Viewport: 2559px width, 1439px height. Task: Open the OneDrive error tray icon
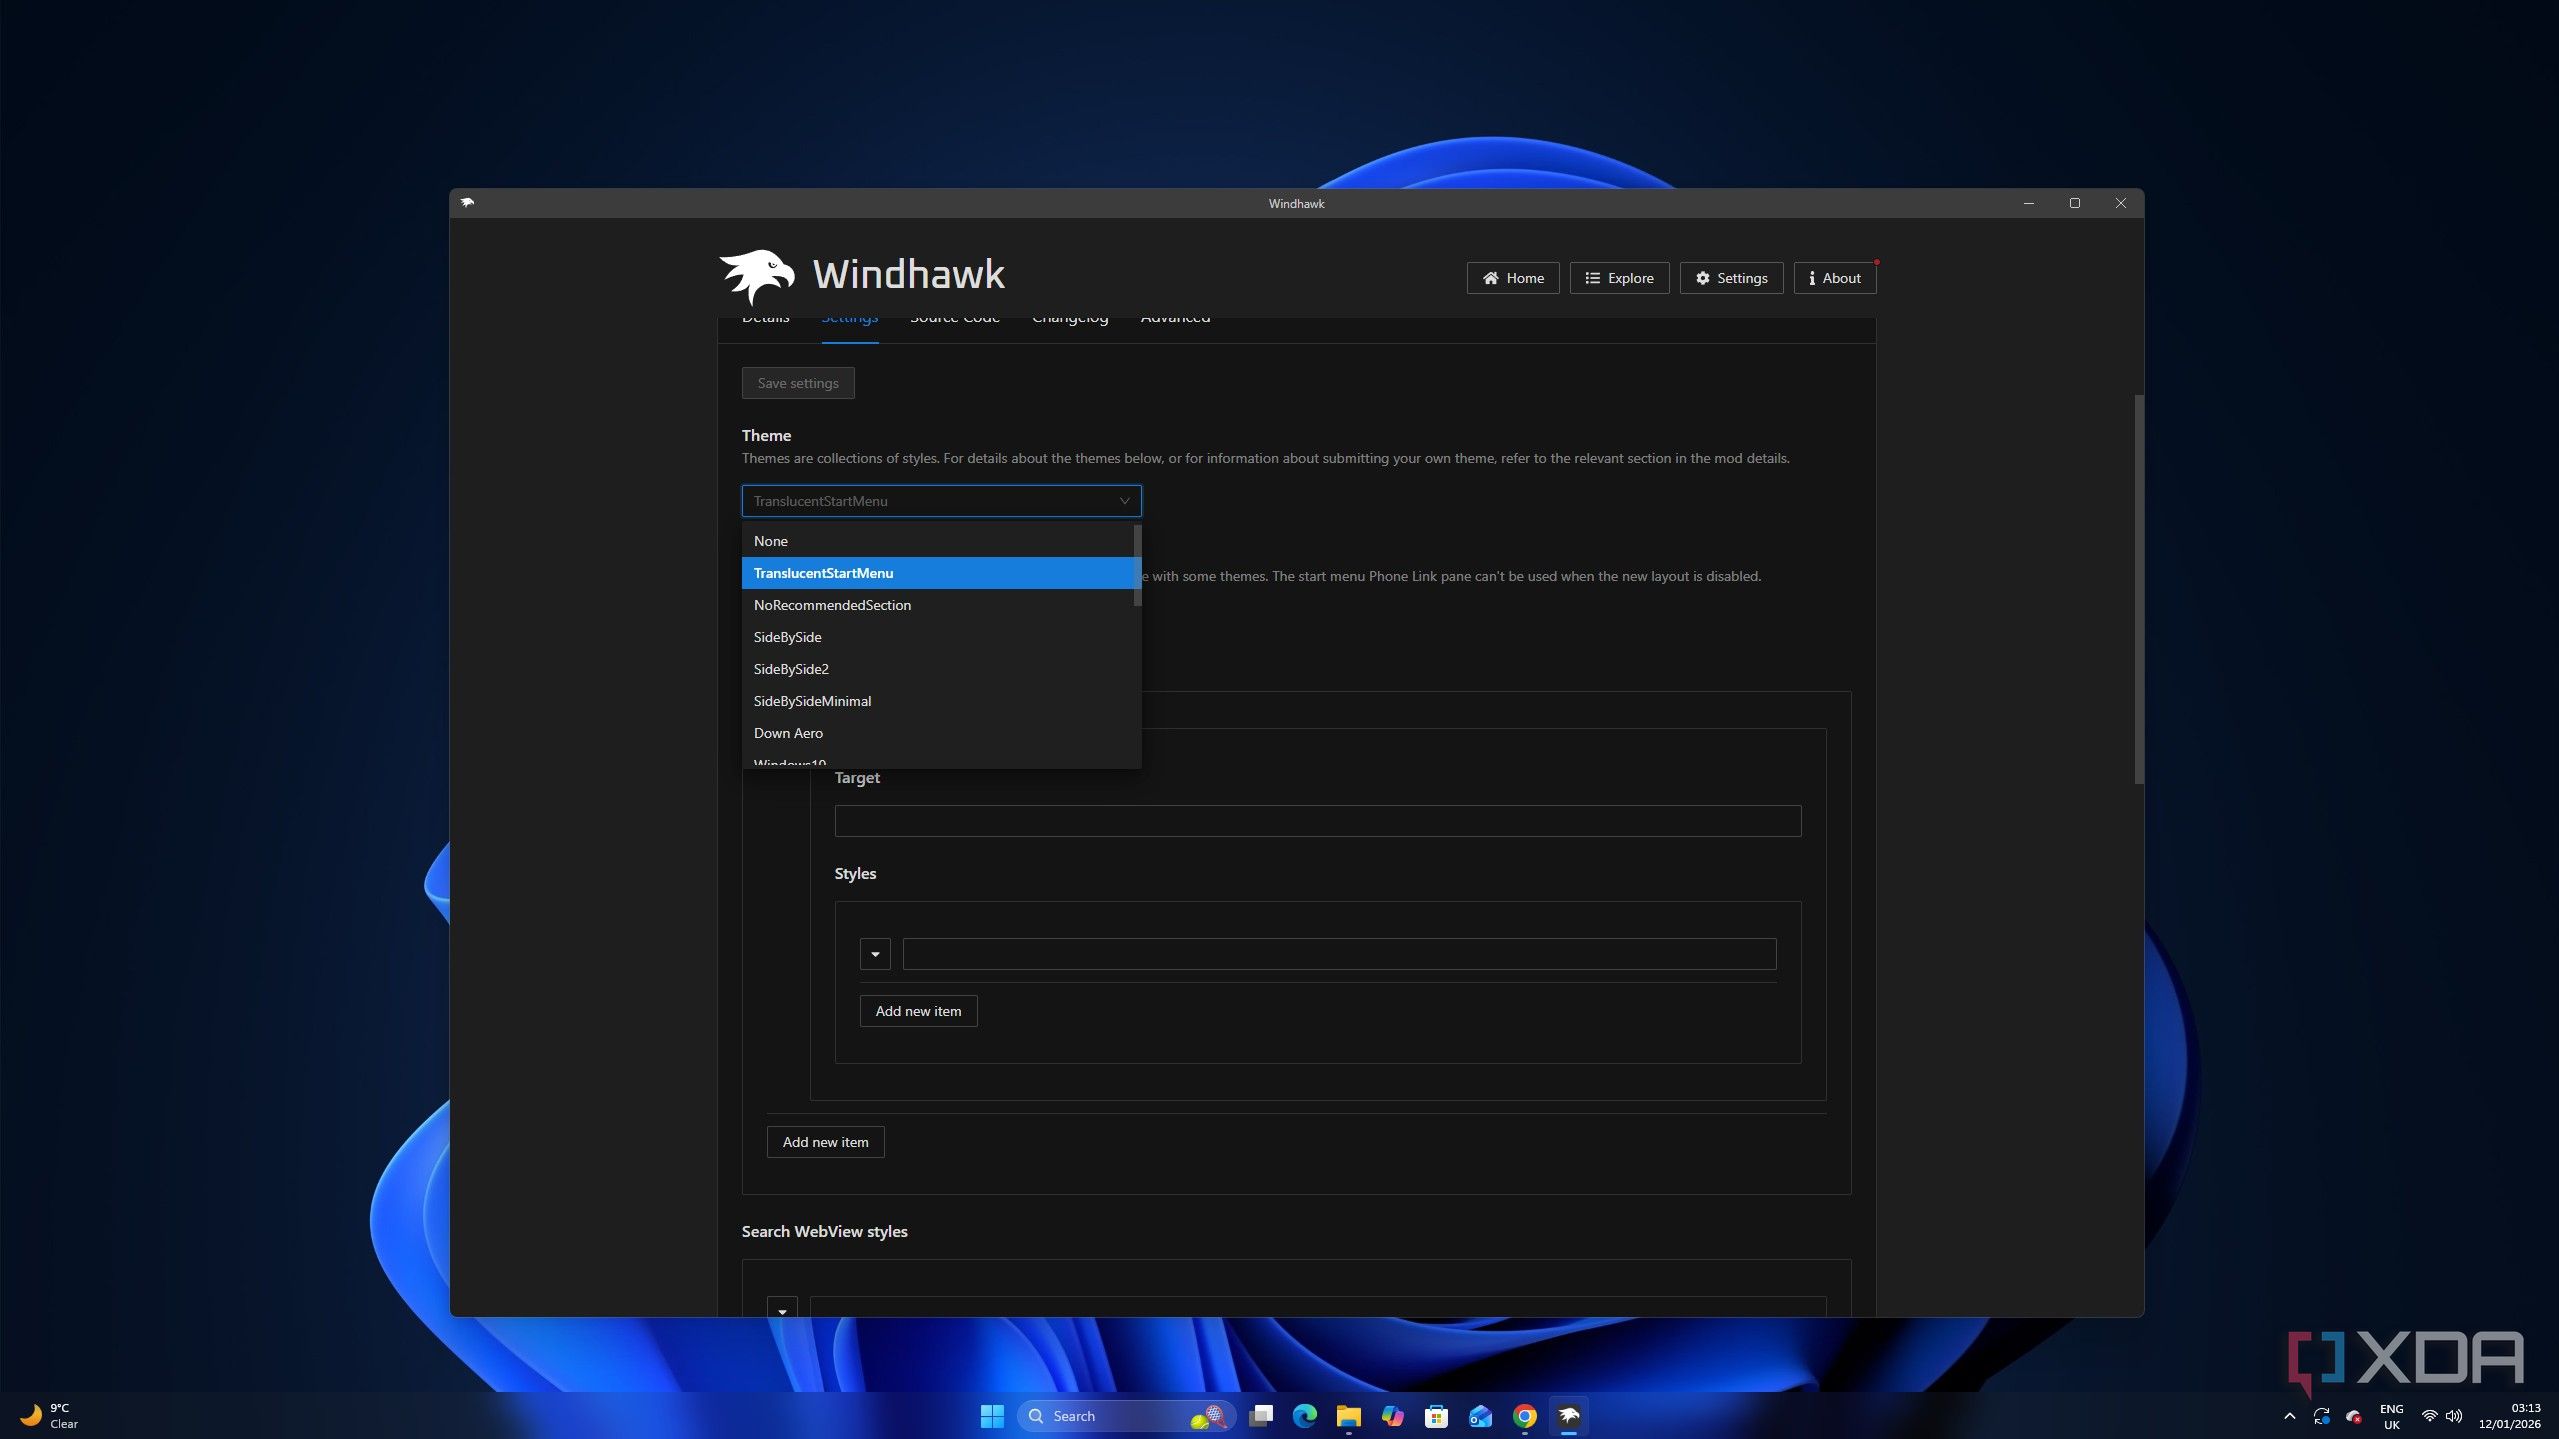[x=2354, y=1416]
